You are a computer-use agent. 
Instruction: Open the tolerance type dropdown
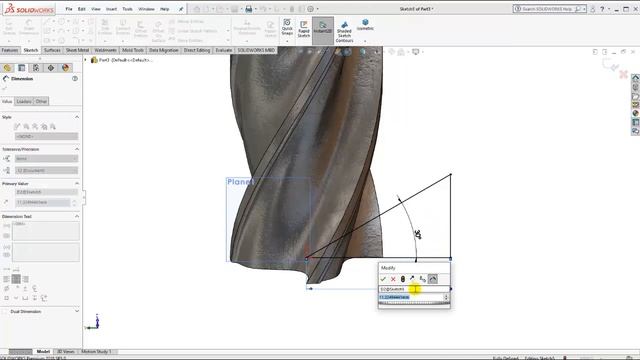tap(46, 158)
